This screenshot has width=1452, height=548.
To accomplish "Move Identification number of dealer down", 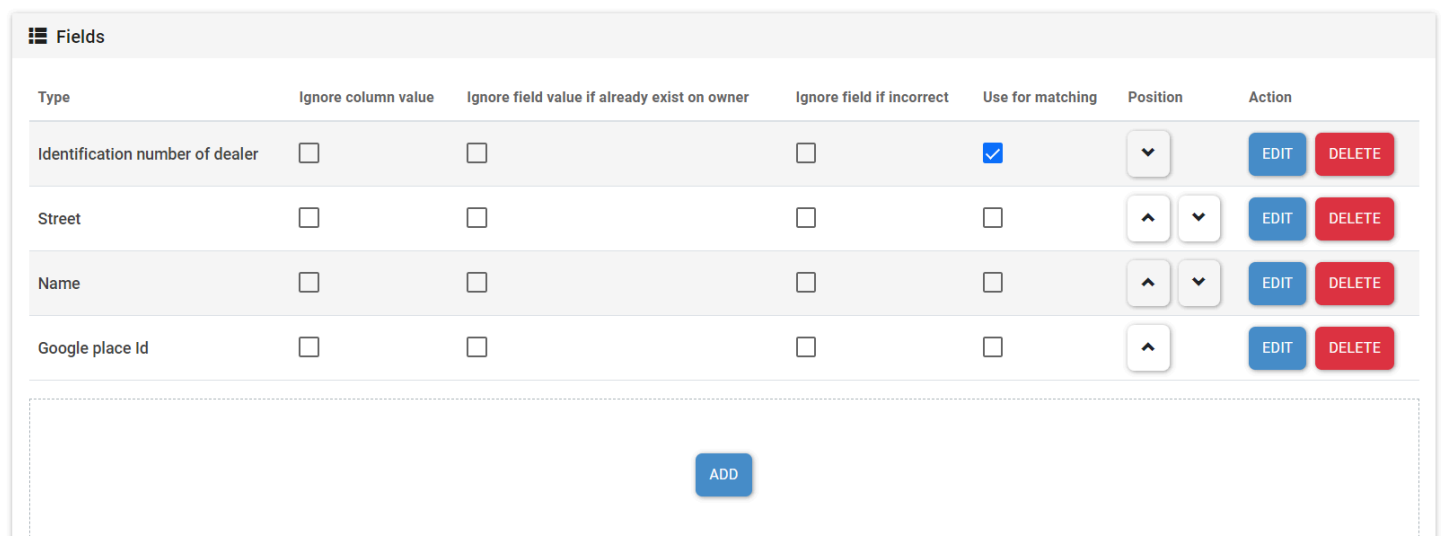I will 1148,154.
